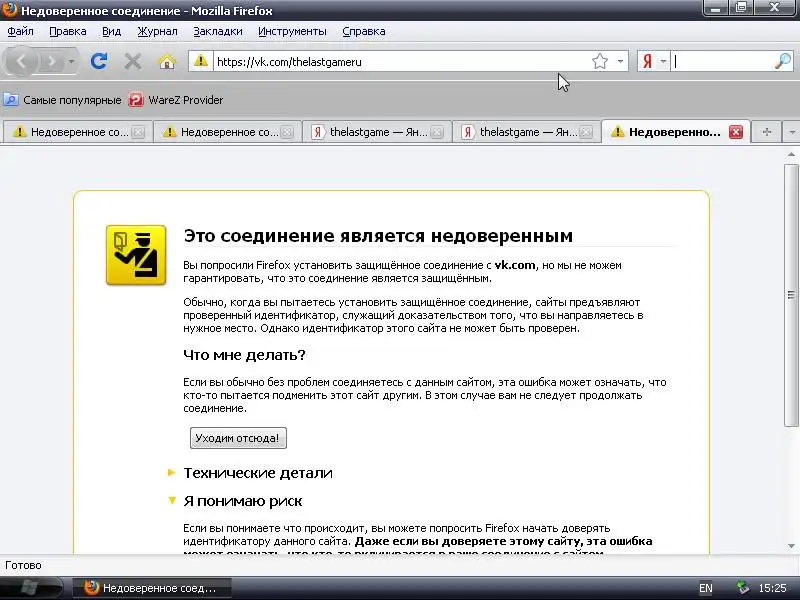Open the Файл menu
The width and height of the screenshot is (800, 600).
click(x=20, y=31)
